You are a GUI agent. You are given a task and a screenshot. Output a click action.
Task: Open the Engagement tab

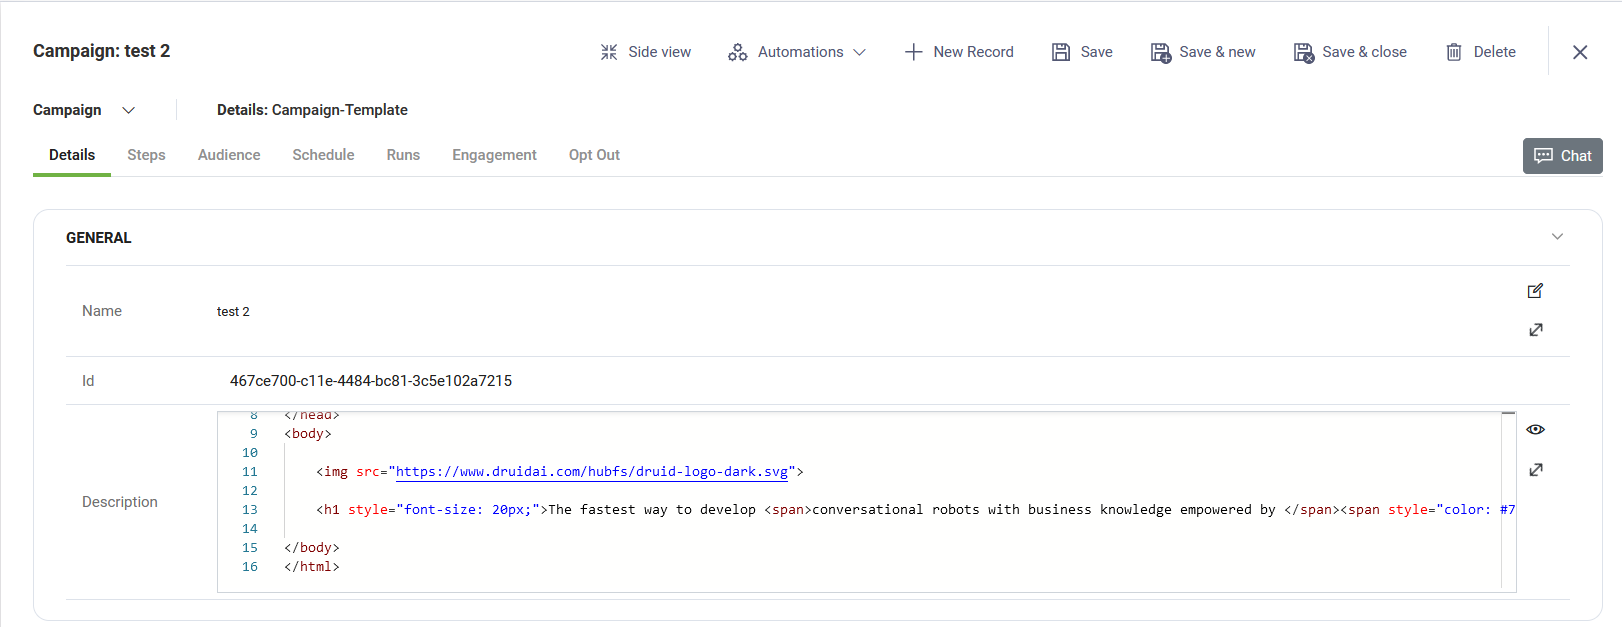pyautogui.click(x=494, y=155)
